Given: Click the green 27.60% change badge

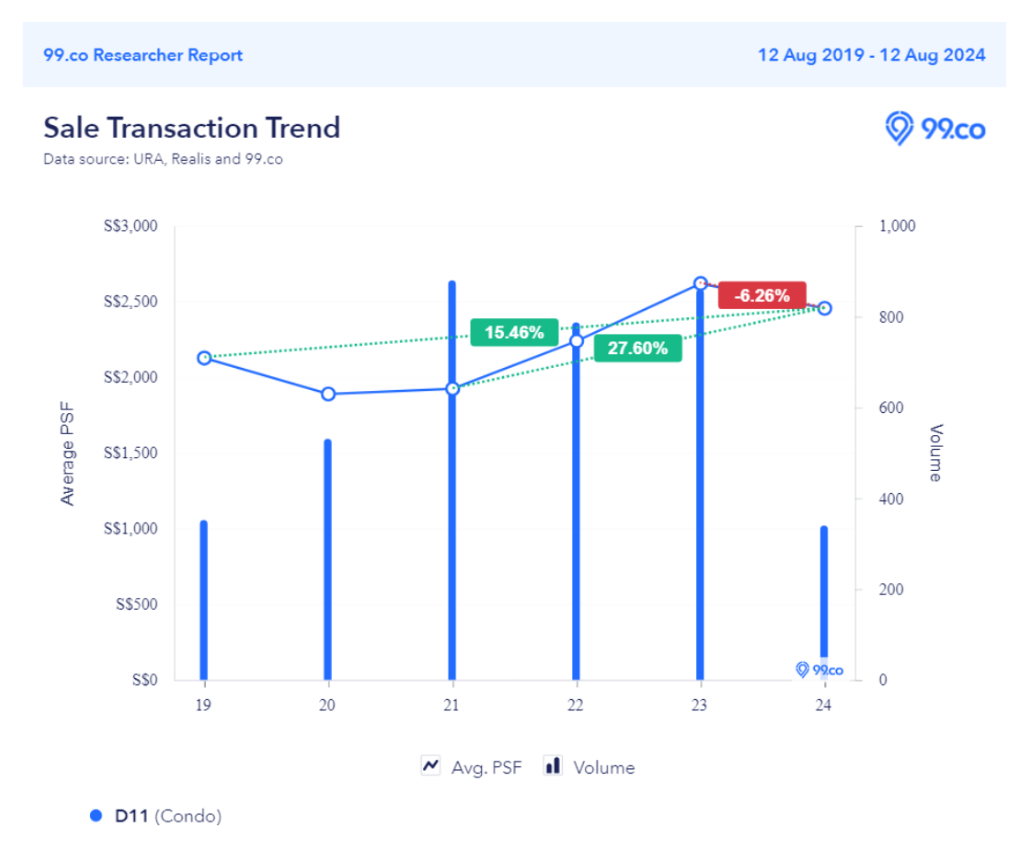Looking at the screenshot, I should coord(638,348).
